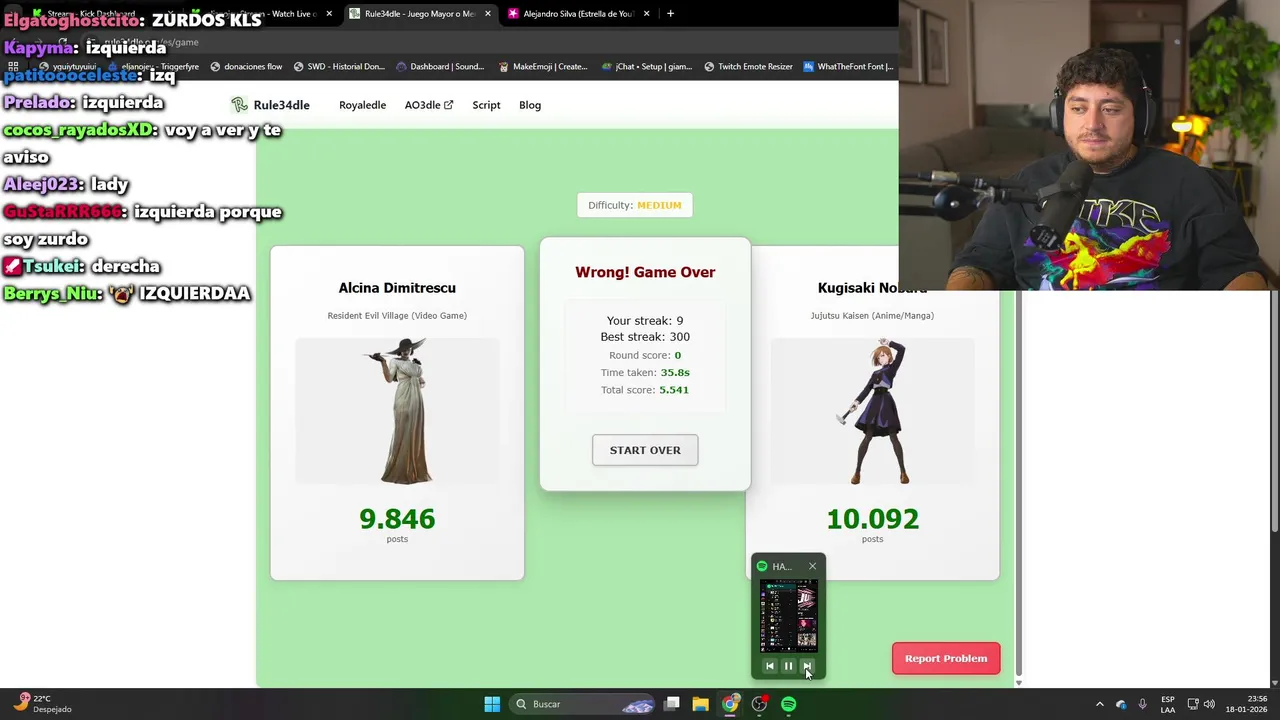Open the Spotify window thumbnail preview
1280x720 pixels.
[789, 617]
